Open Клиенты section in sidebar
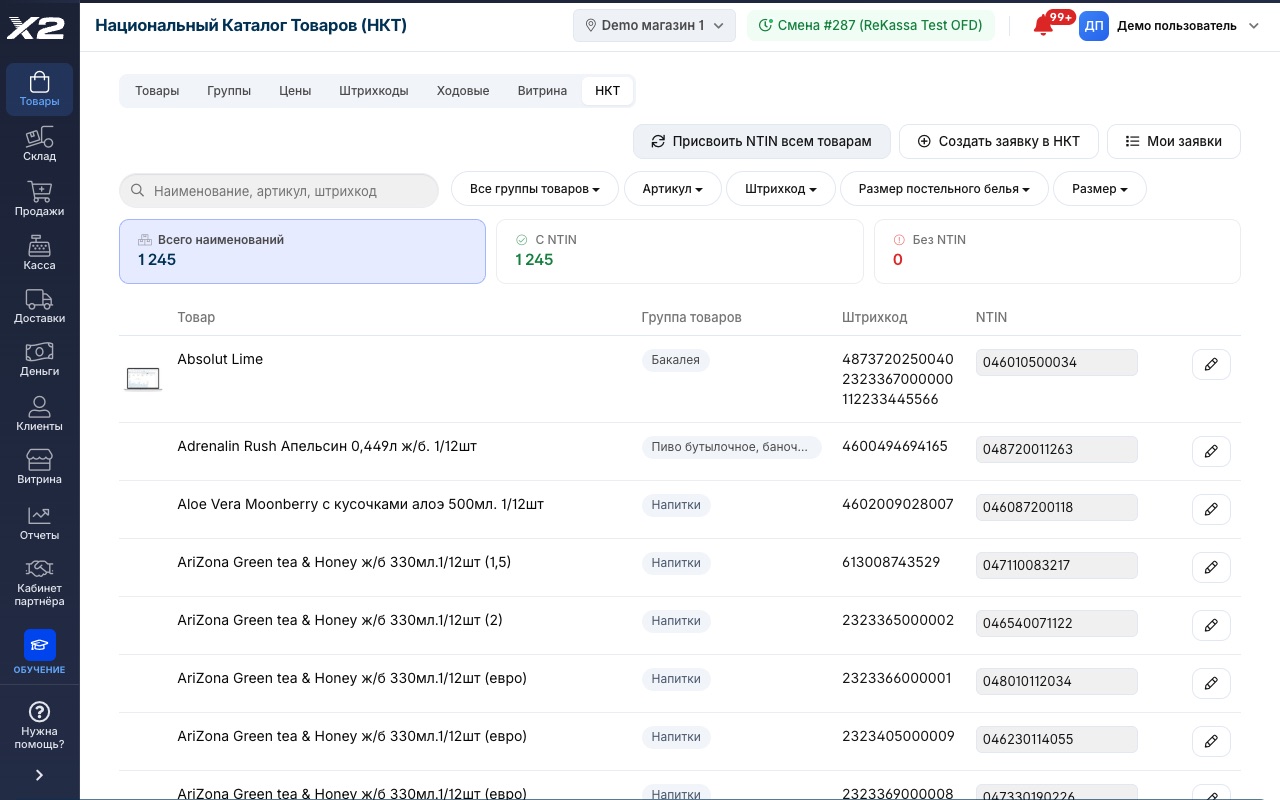1280x800 pixels. click(x=39, y=414)
